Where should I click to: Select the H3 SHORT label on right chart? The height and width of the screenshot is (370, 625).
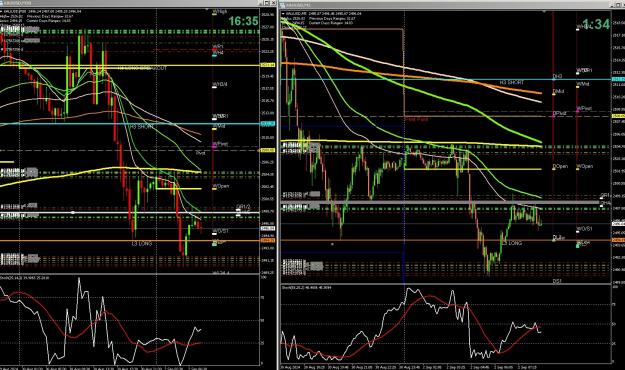512,83
